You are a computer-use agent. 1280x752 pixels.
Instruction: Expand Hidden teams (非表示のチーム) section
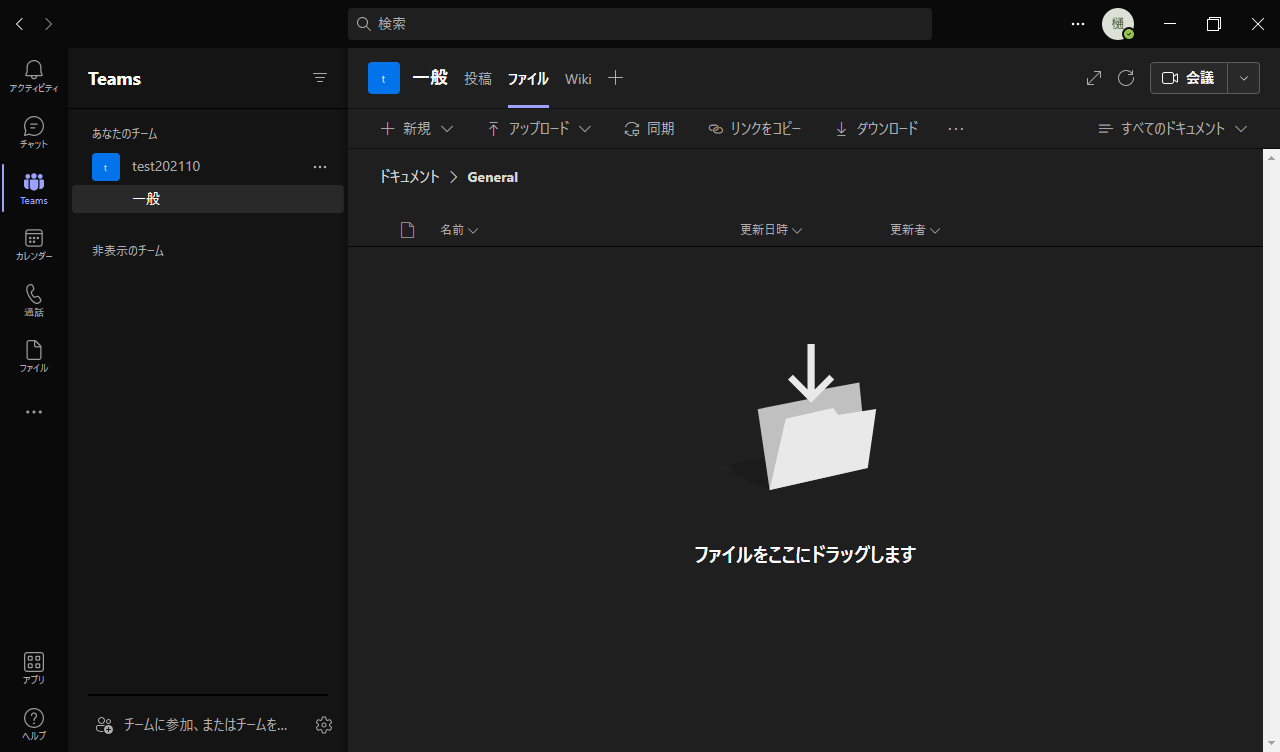coord(128,251)
